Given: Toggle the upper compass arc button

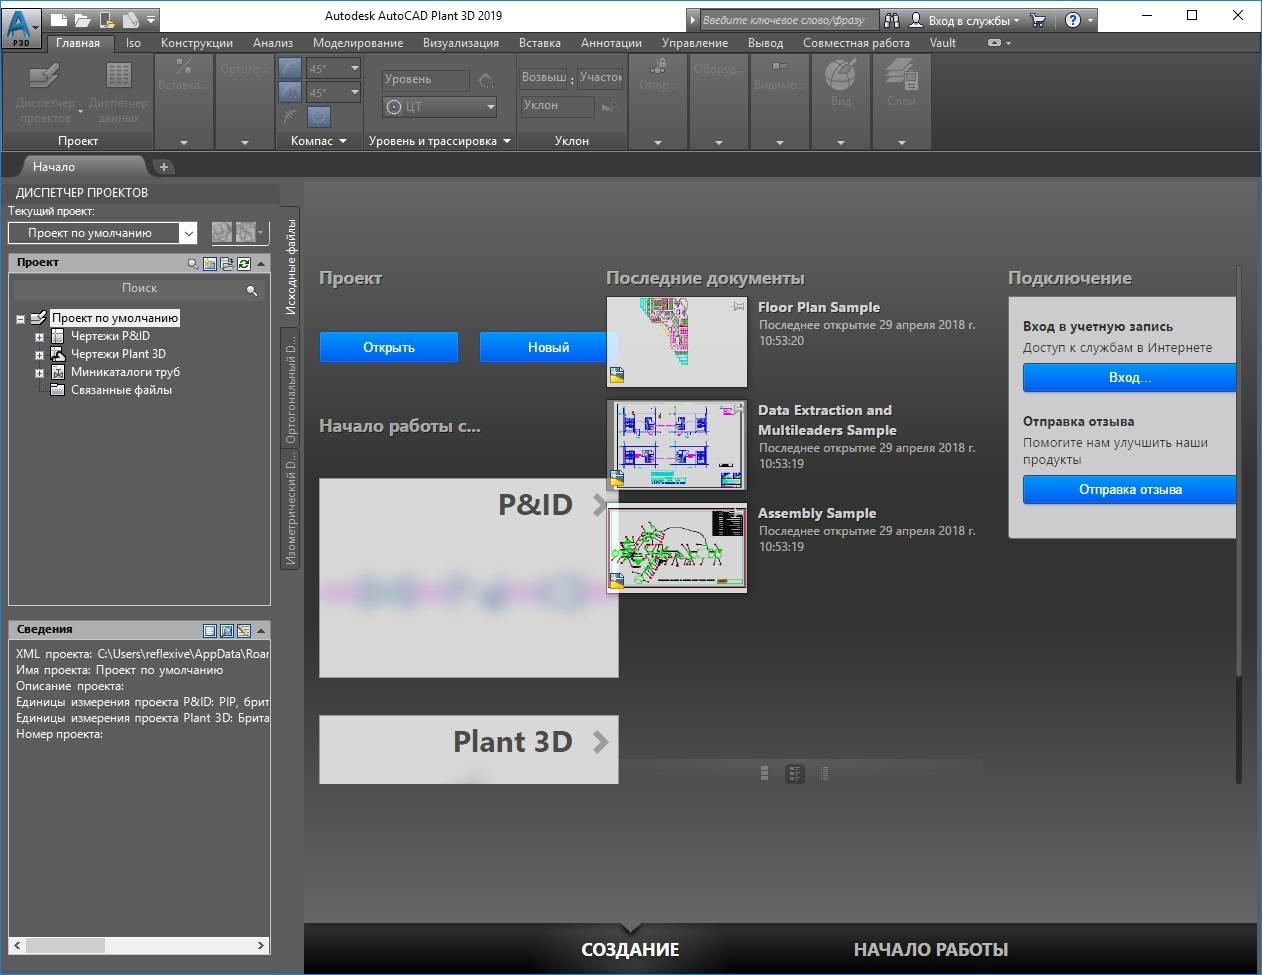Looking at the screenshot, I should coord(290,68).
